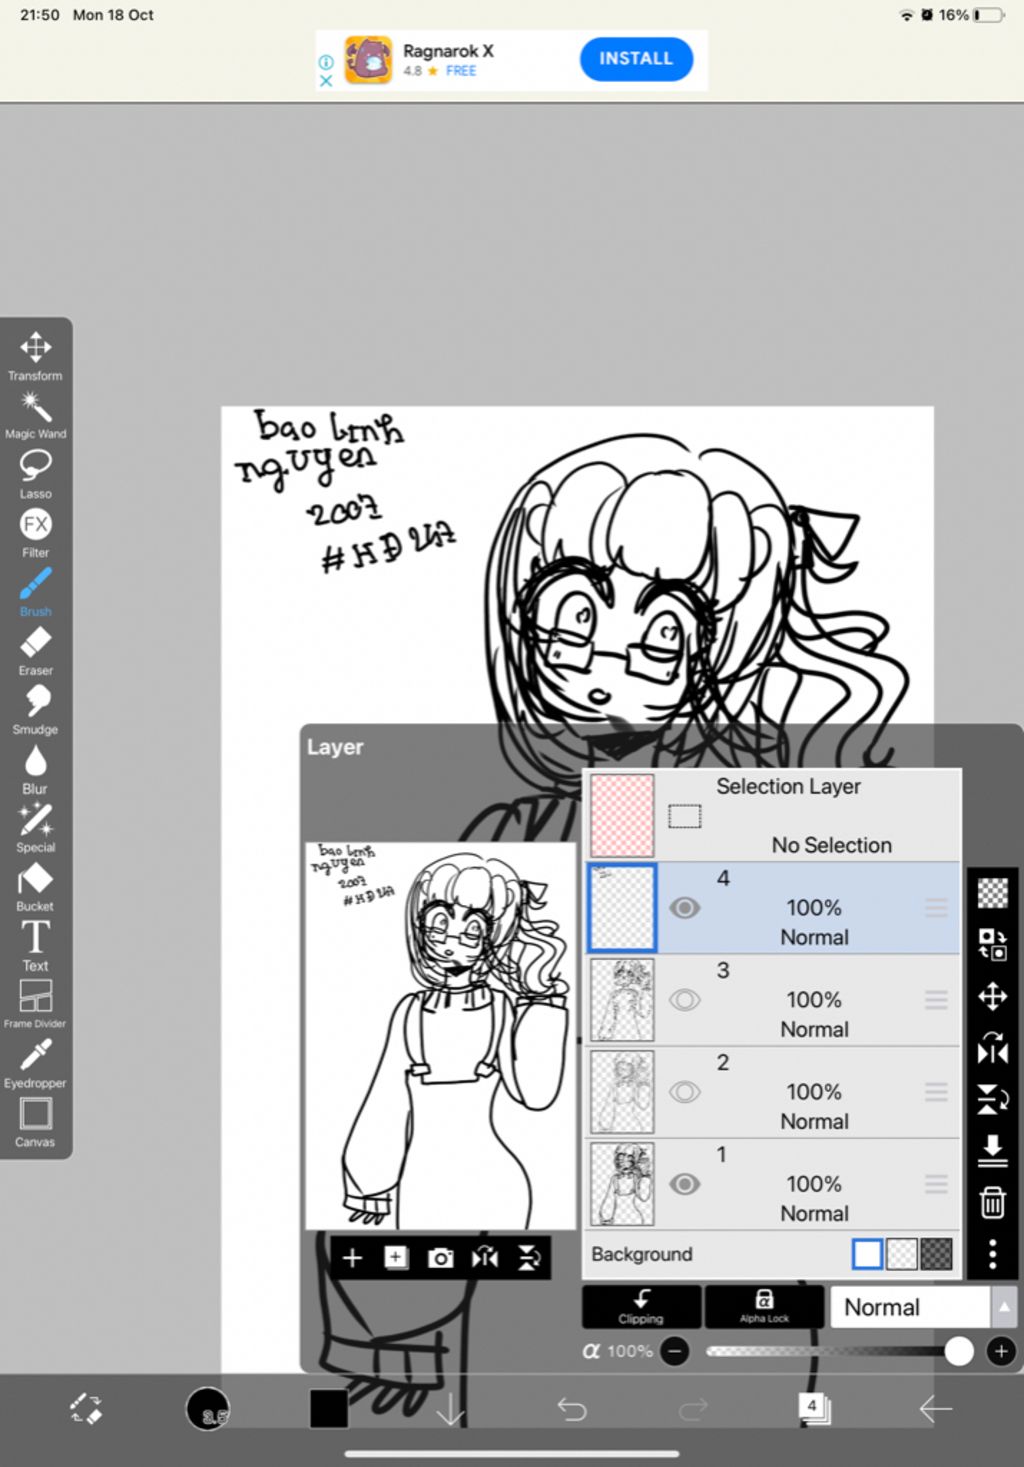Import a photo with the camera icon
The height and width of the screenshot is (1467, 1024).
[x=440, y=1257]
